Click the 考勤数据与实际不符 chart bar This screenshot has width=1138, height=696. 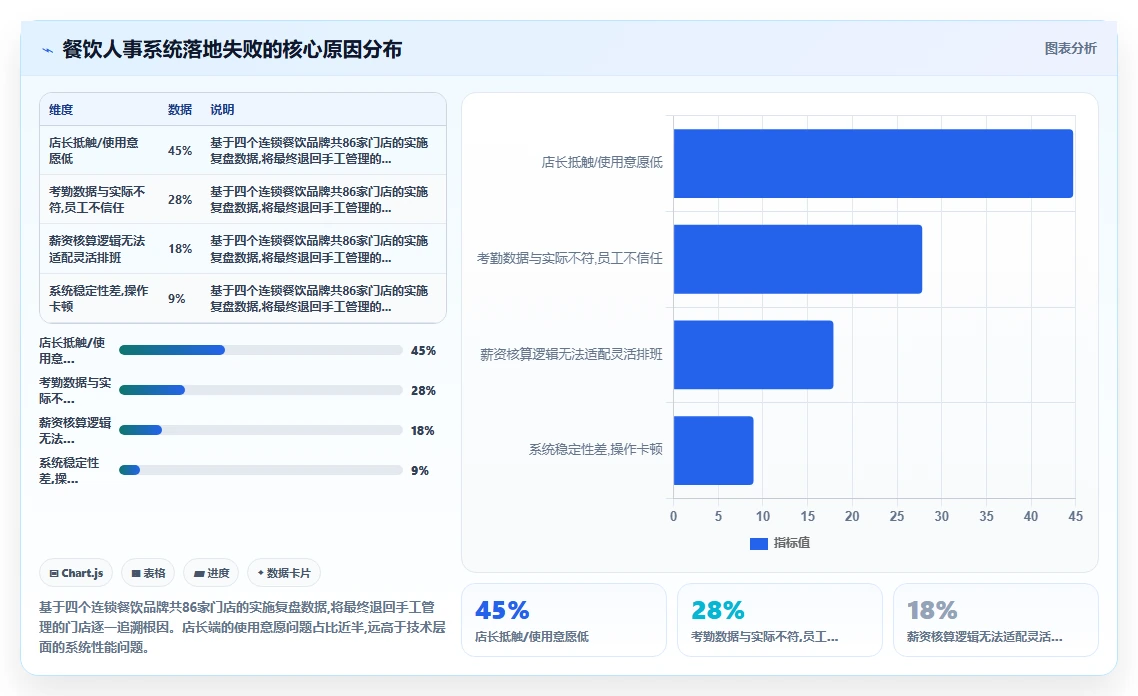tap(798, 259)
